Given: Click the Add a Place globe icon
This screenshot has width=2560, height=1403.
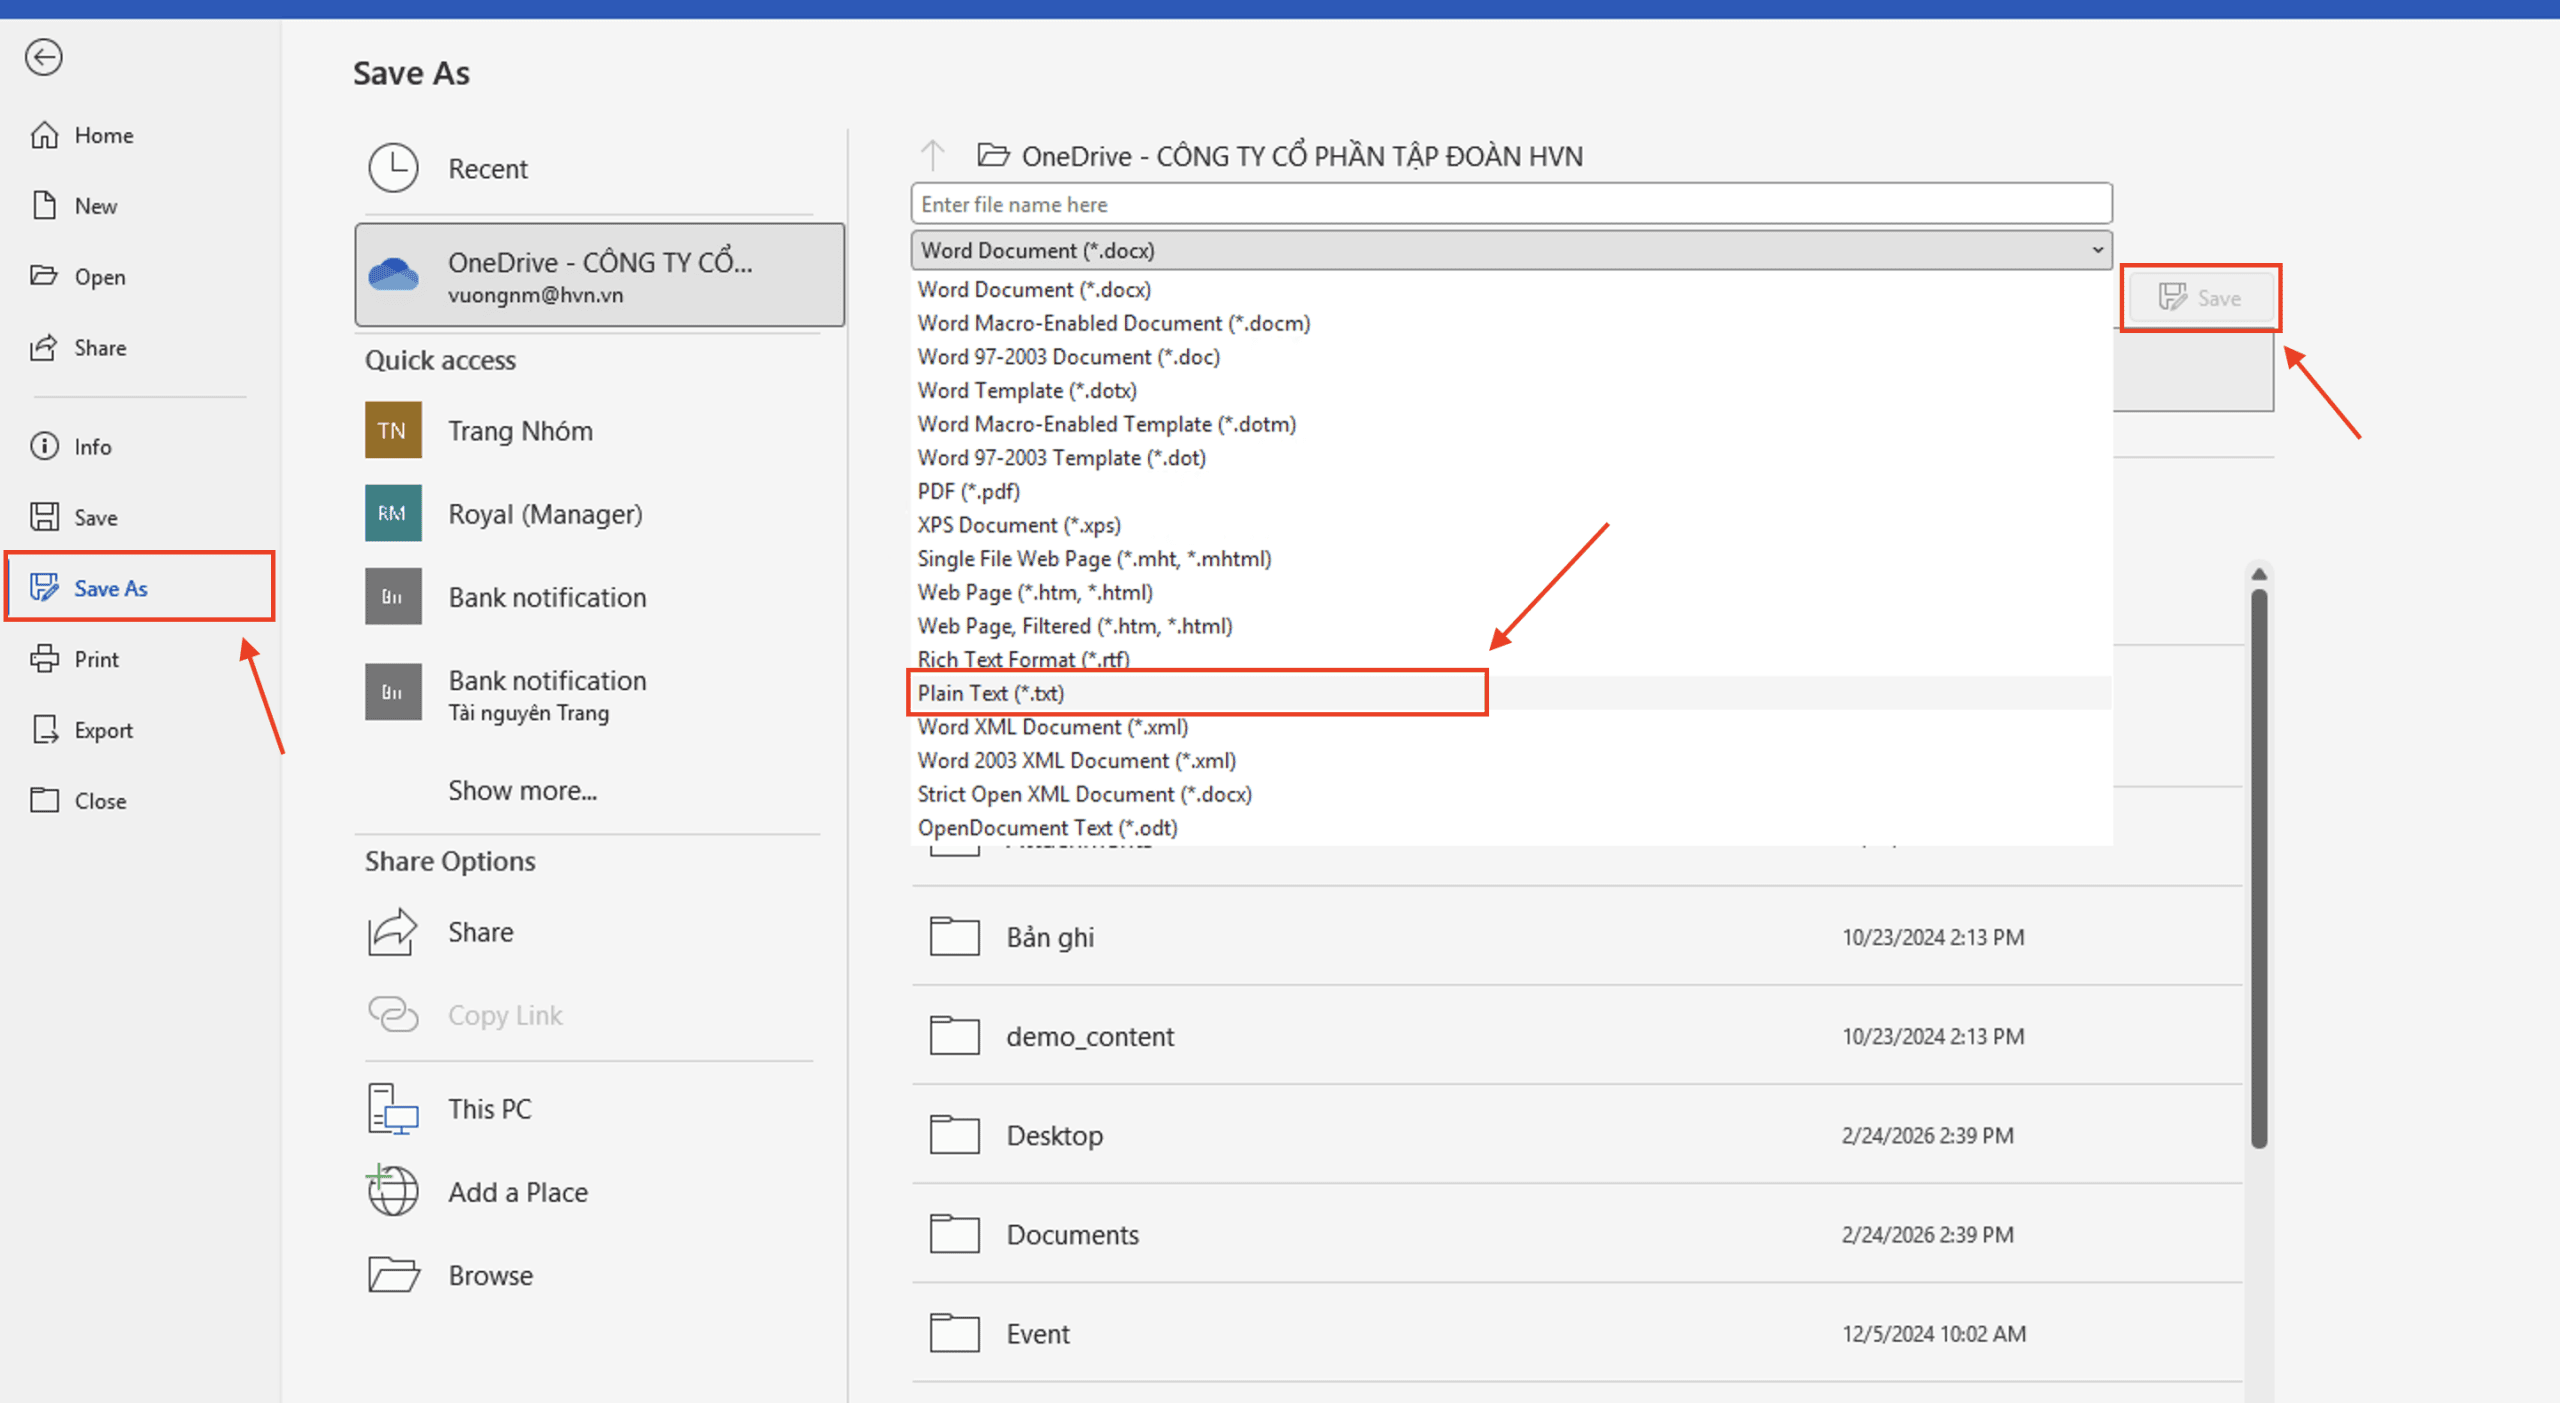Looking at the screenshot, I should coord(392,1190).
